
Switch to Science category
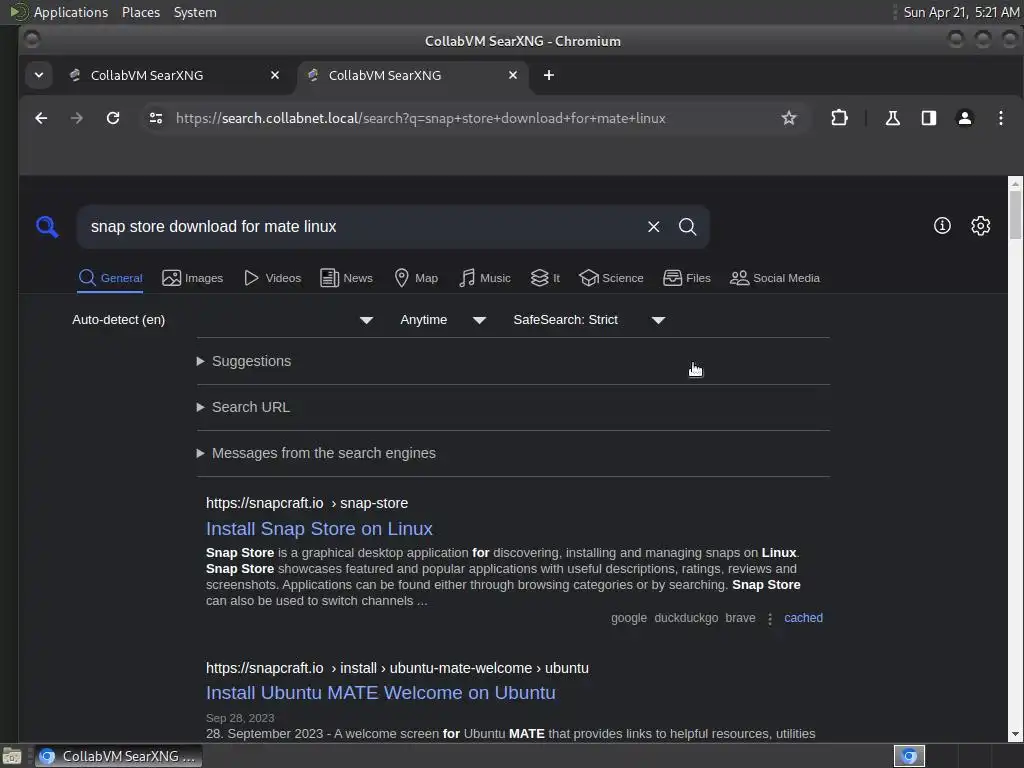pyautogui.click(x=611, y=278)
